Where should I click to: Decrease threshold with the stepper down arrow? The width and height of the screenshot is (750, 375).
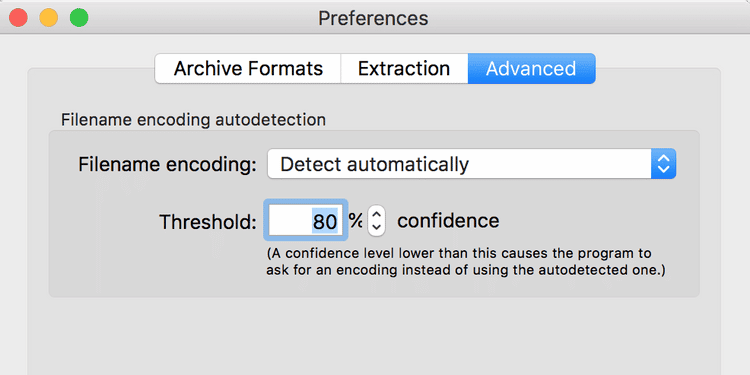click(x=376, y=228)
